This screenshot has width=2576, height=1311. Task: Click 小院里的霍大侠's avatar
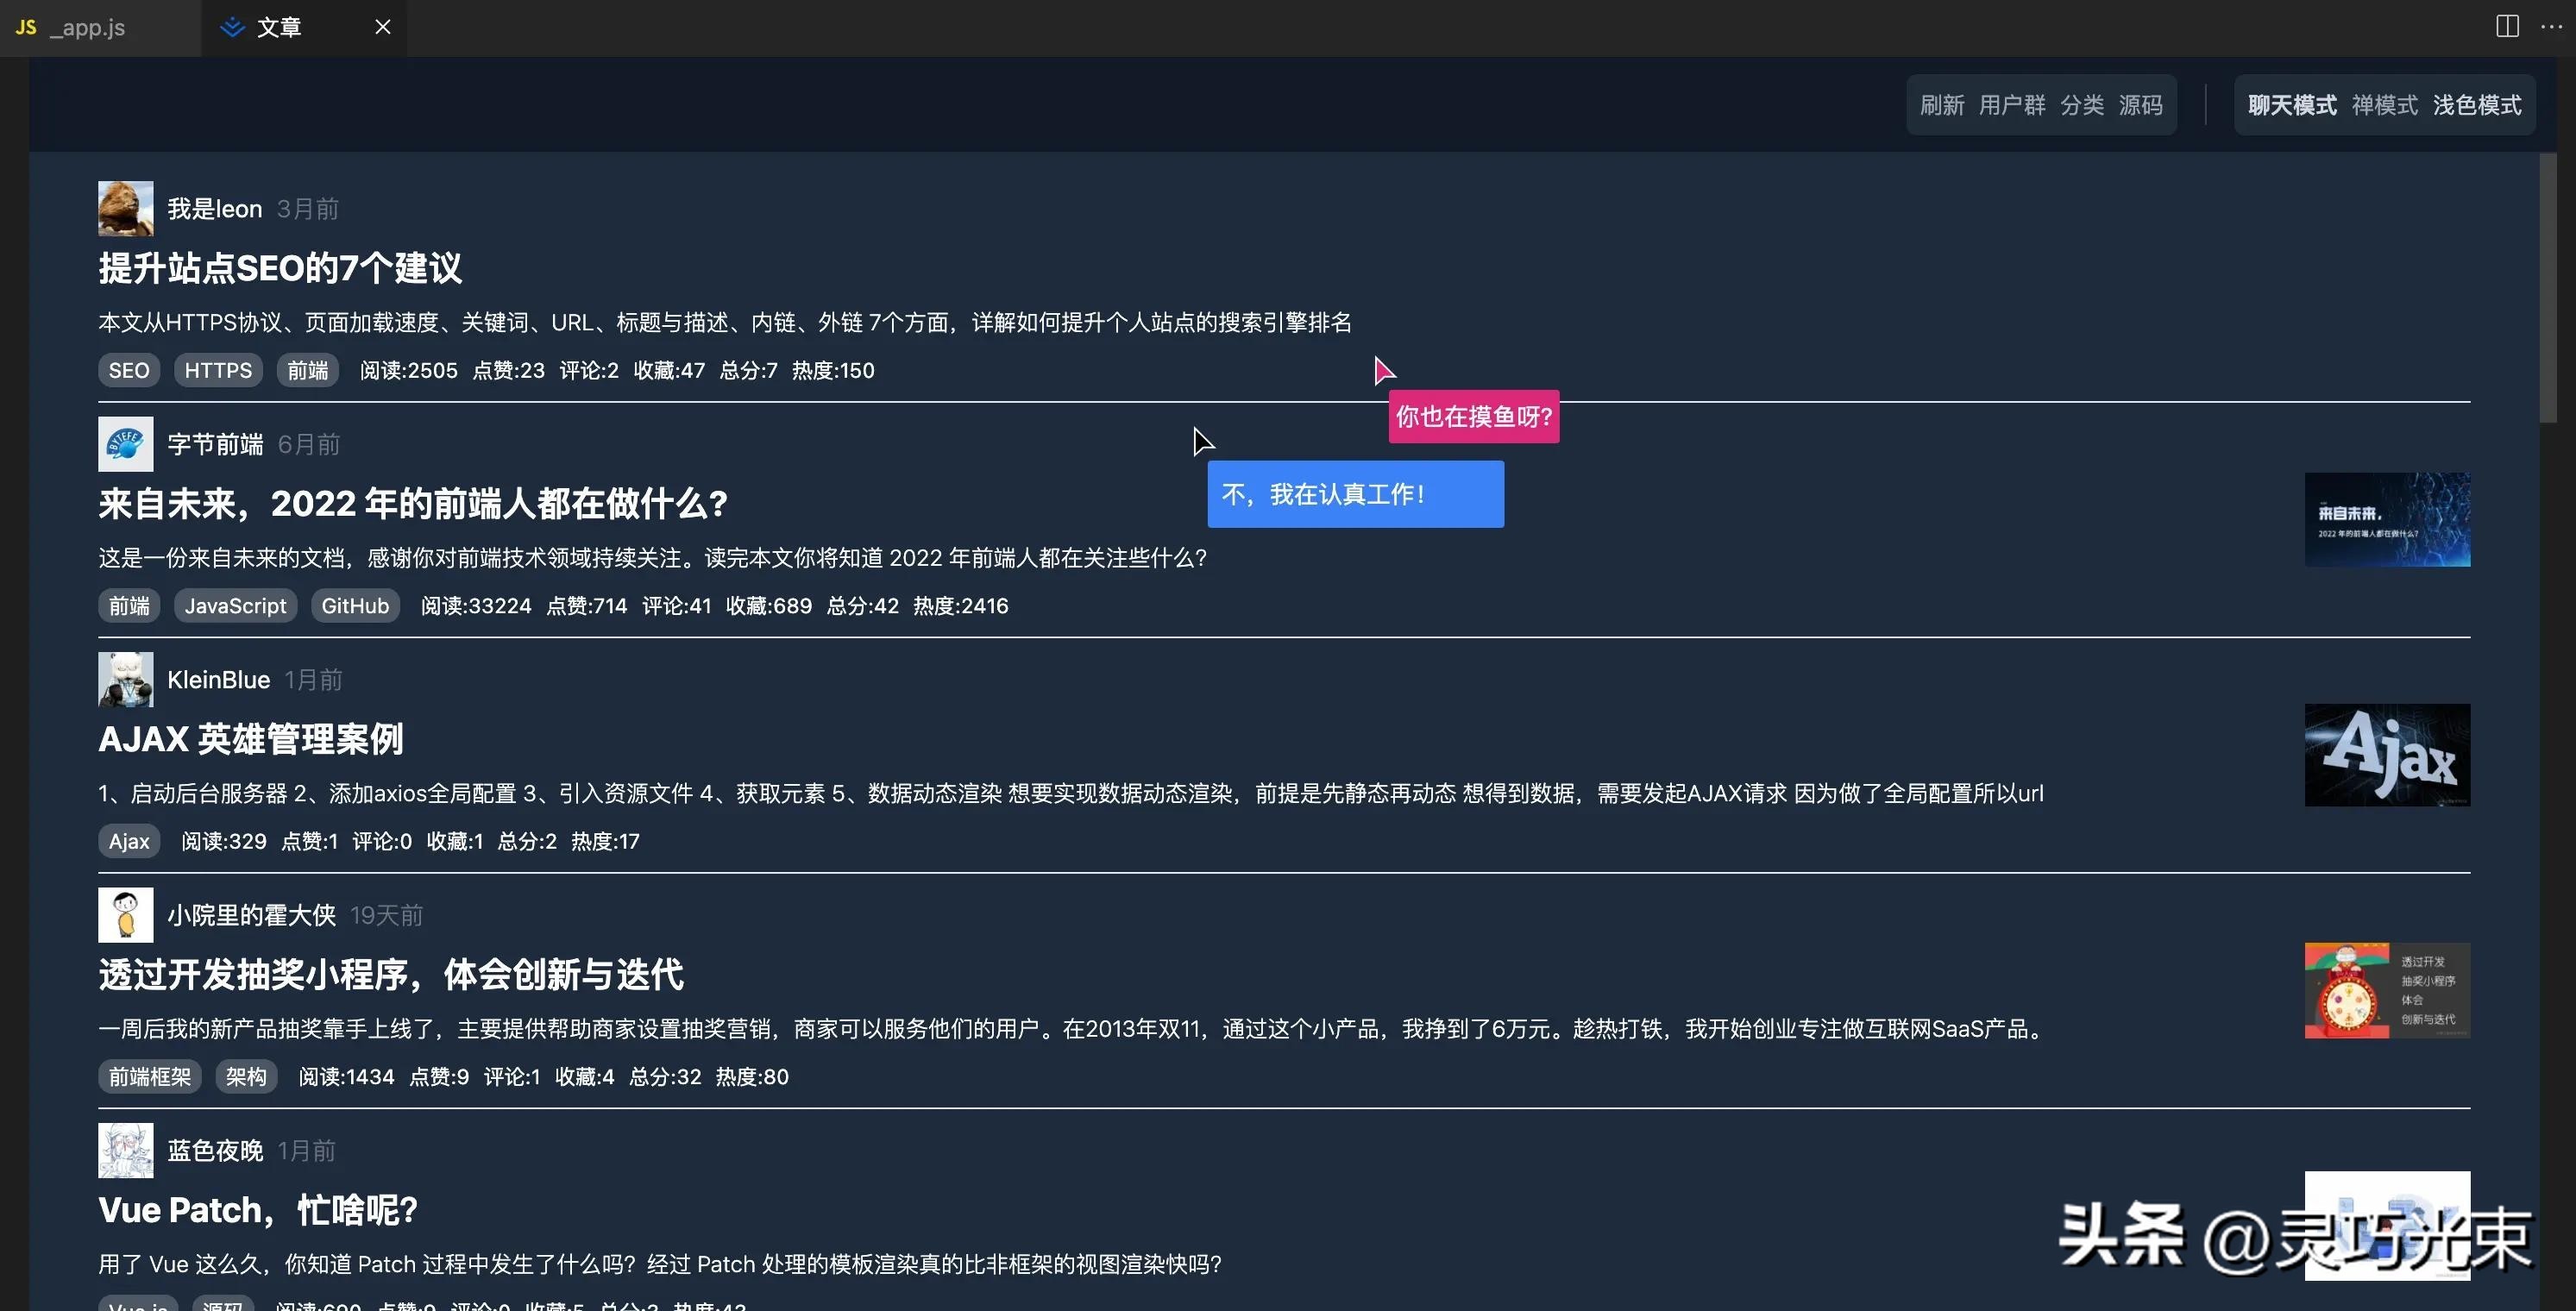point(125,913)
